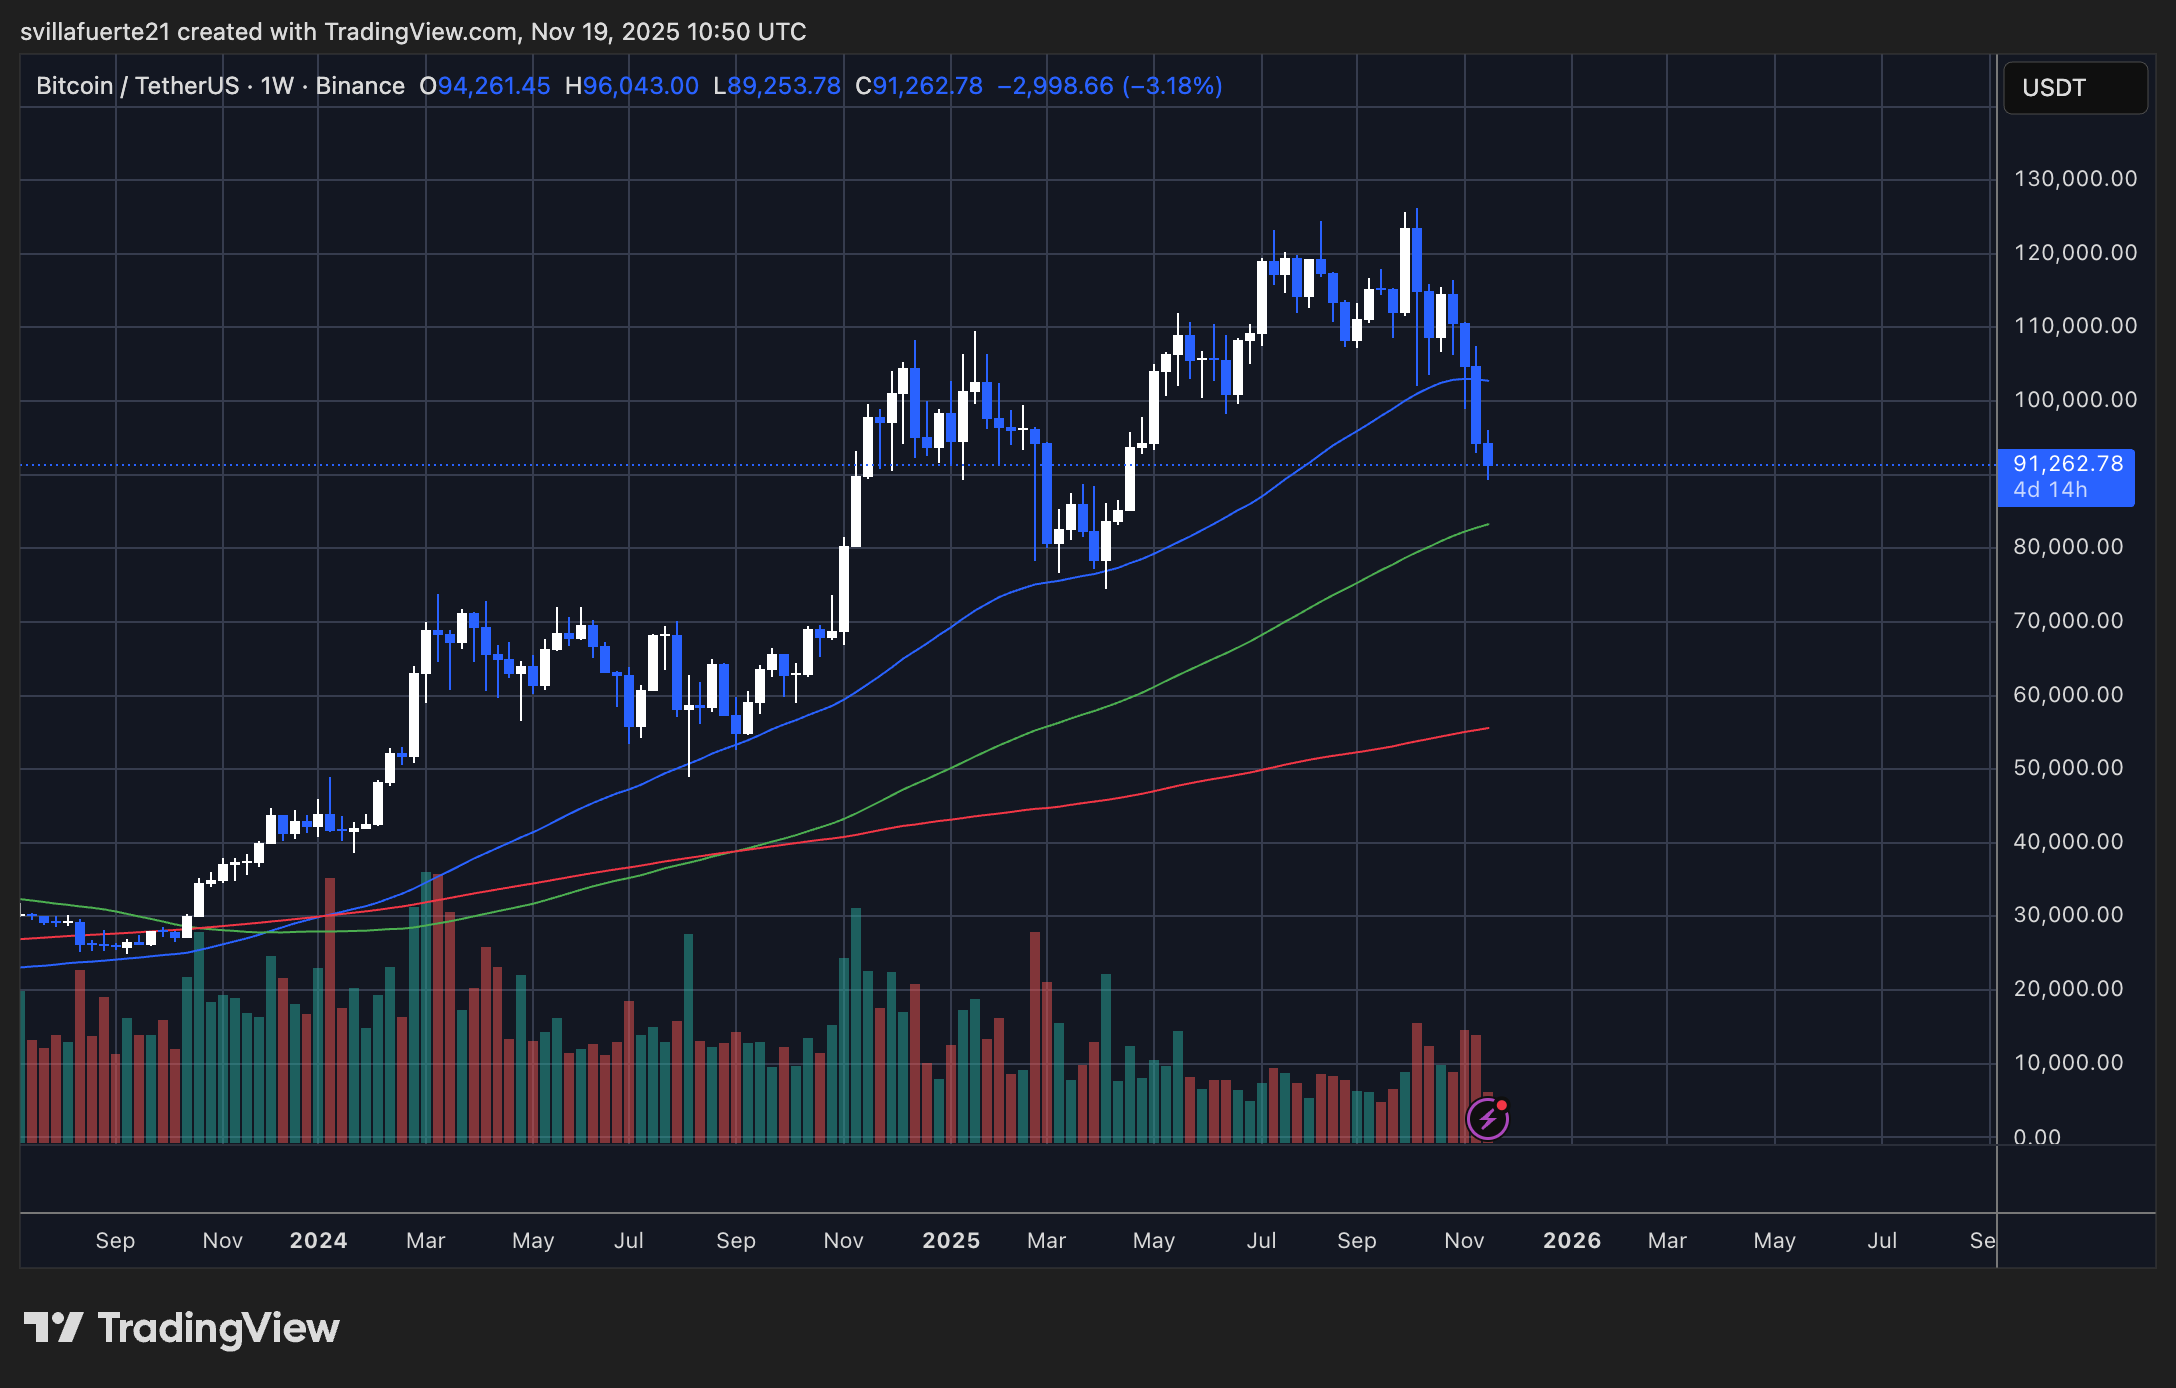This screenshot has height=1388, width=2176.
Task: Toggle the price scale currency with the USDT button
Action: click(x=2074, y=88)
